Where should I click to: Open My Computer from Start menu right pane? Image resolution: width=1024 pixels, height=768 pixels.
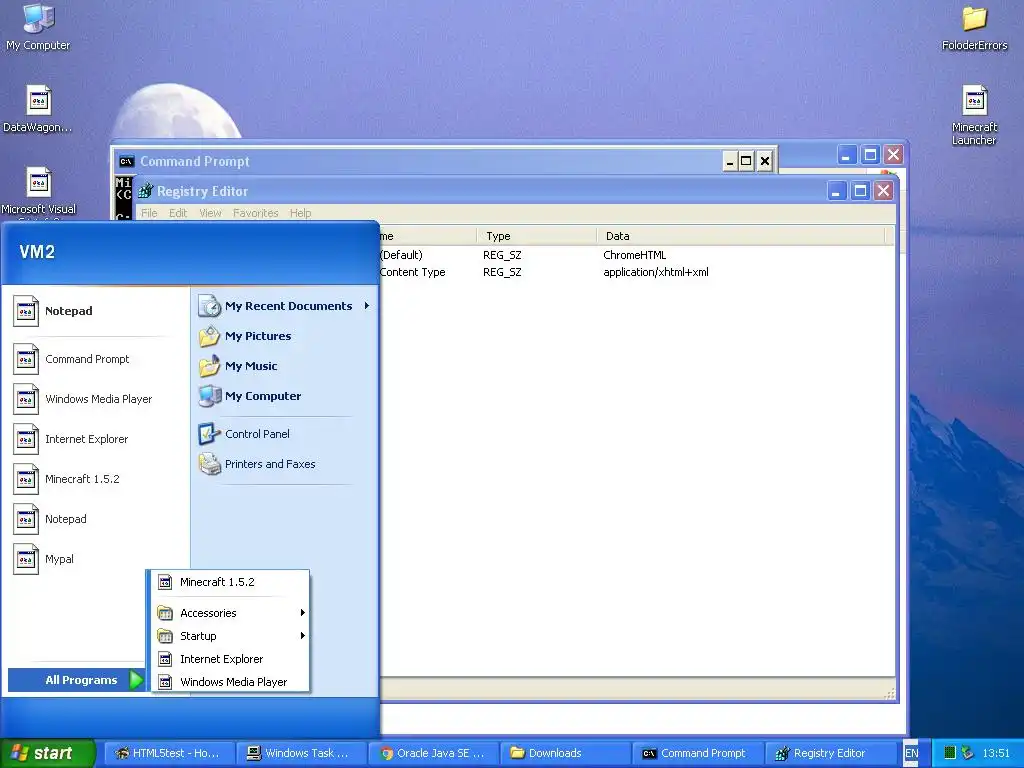(x=263, y=396)
